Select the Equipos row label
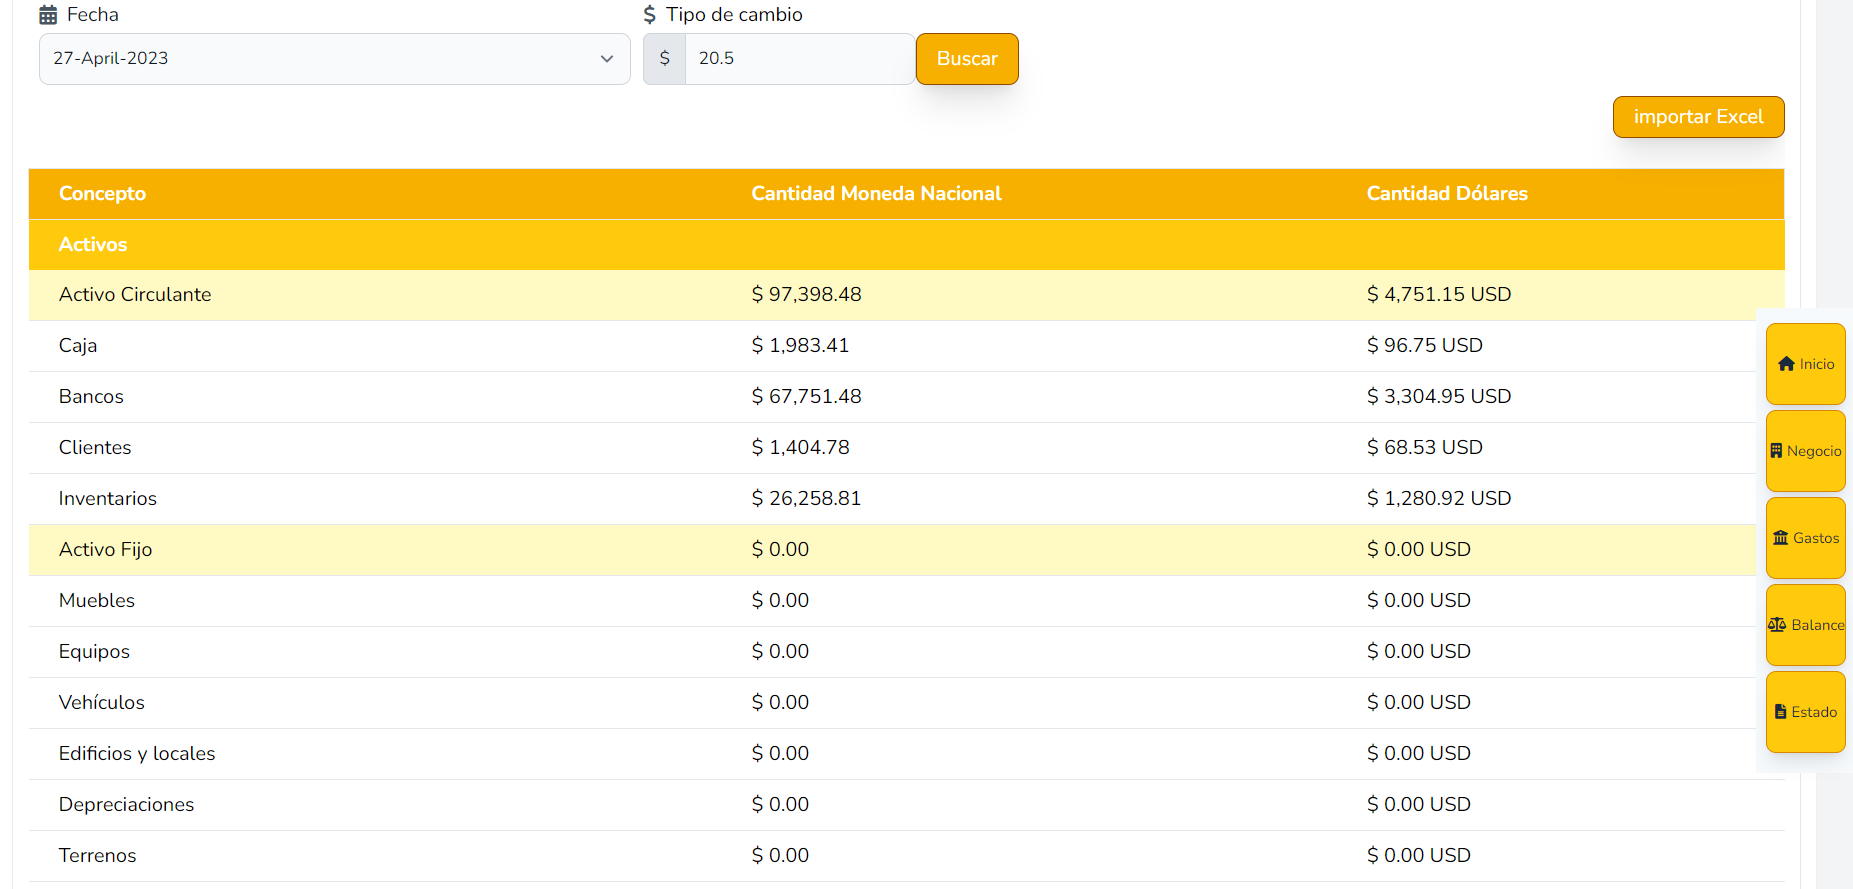The width and height of the screenshot is (1853, 889). [94, 652]
